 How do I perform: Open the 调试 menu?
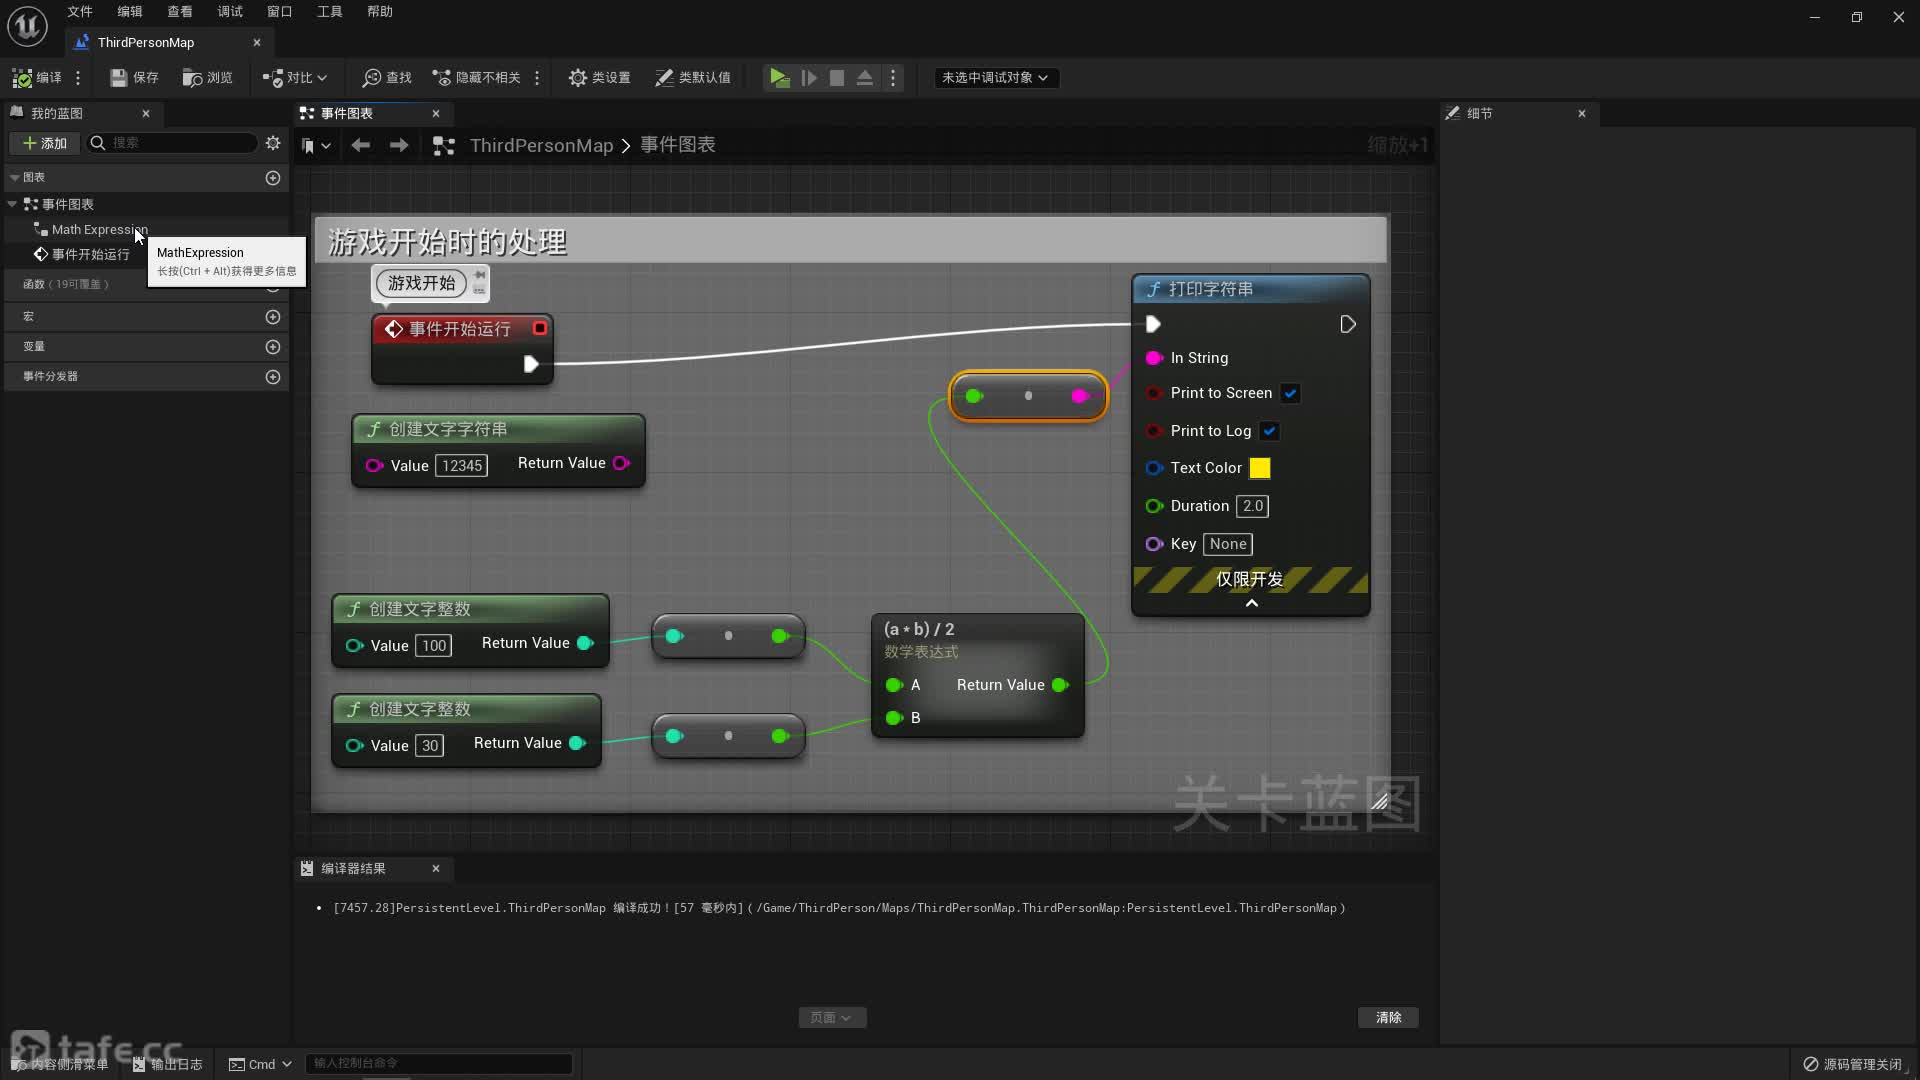230,11
